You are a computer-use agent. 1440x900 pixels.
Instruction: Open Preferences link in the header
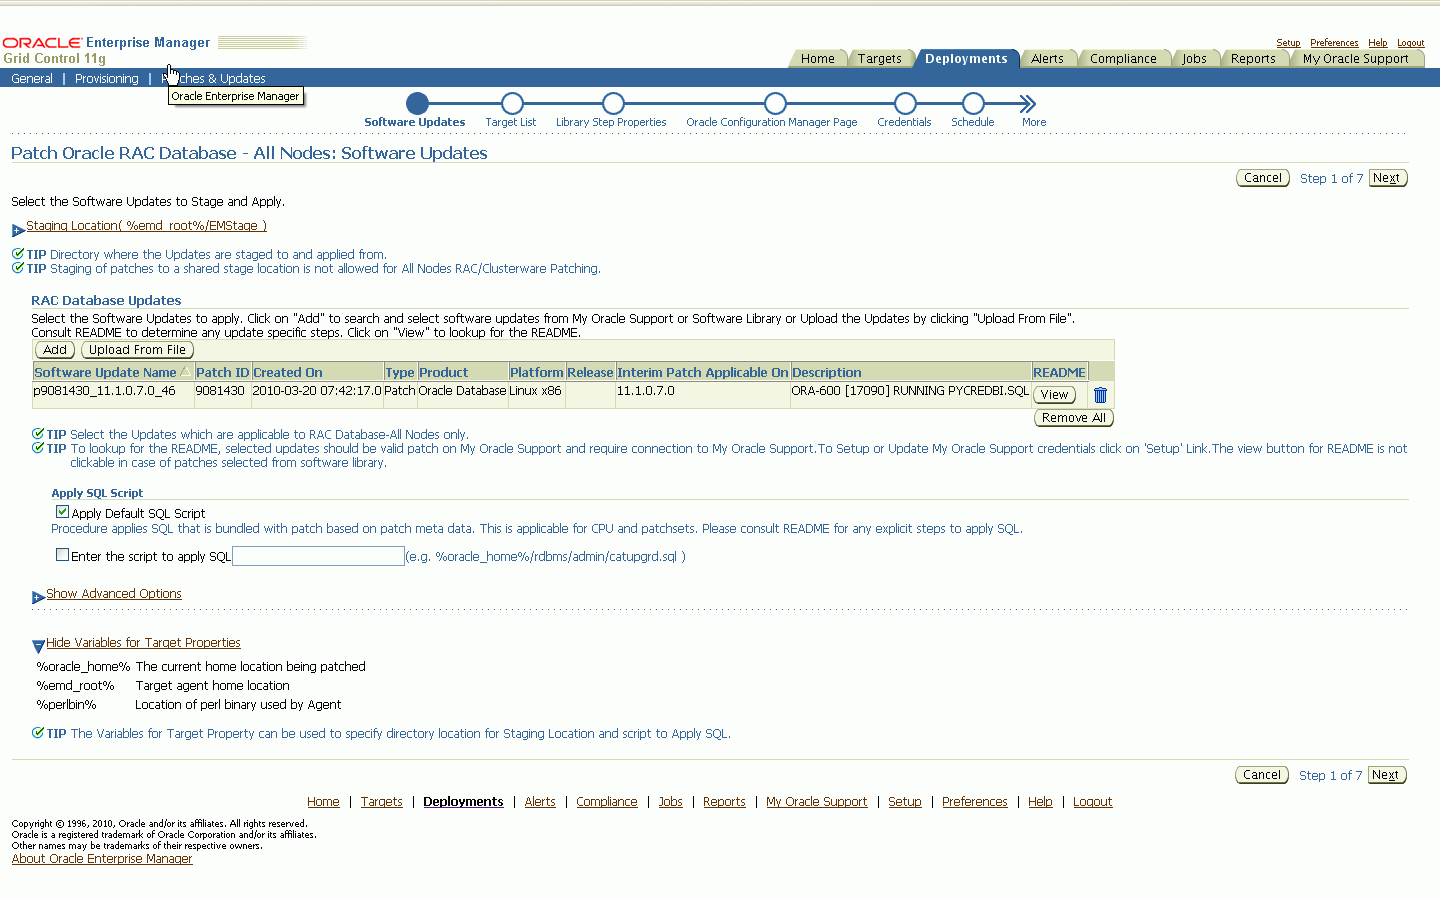1334,43
